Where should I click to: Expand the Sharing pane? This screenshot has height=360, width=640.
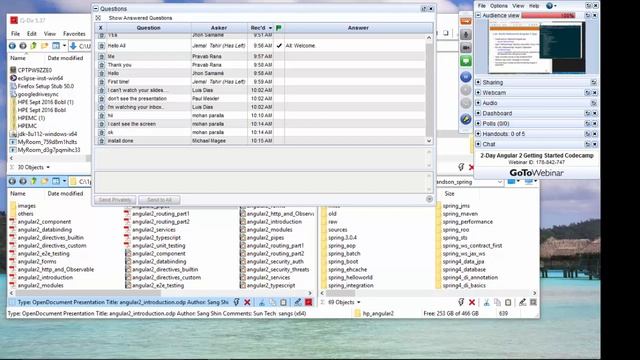coord(478,82)
